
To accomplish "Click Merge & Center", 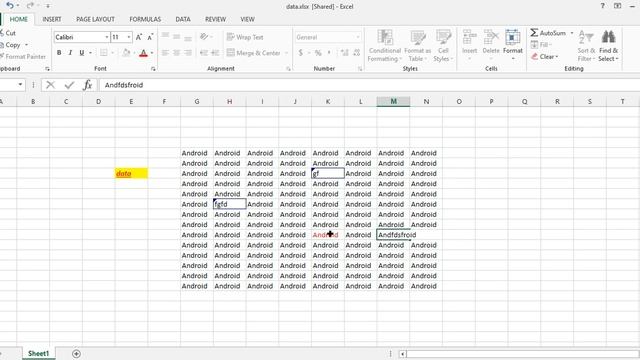I will [x=253, y=53].
